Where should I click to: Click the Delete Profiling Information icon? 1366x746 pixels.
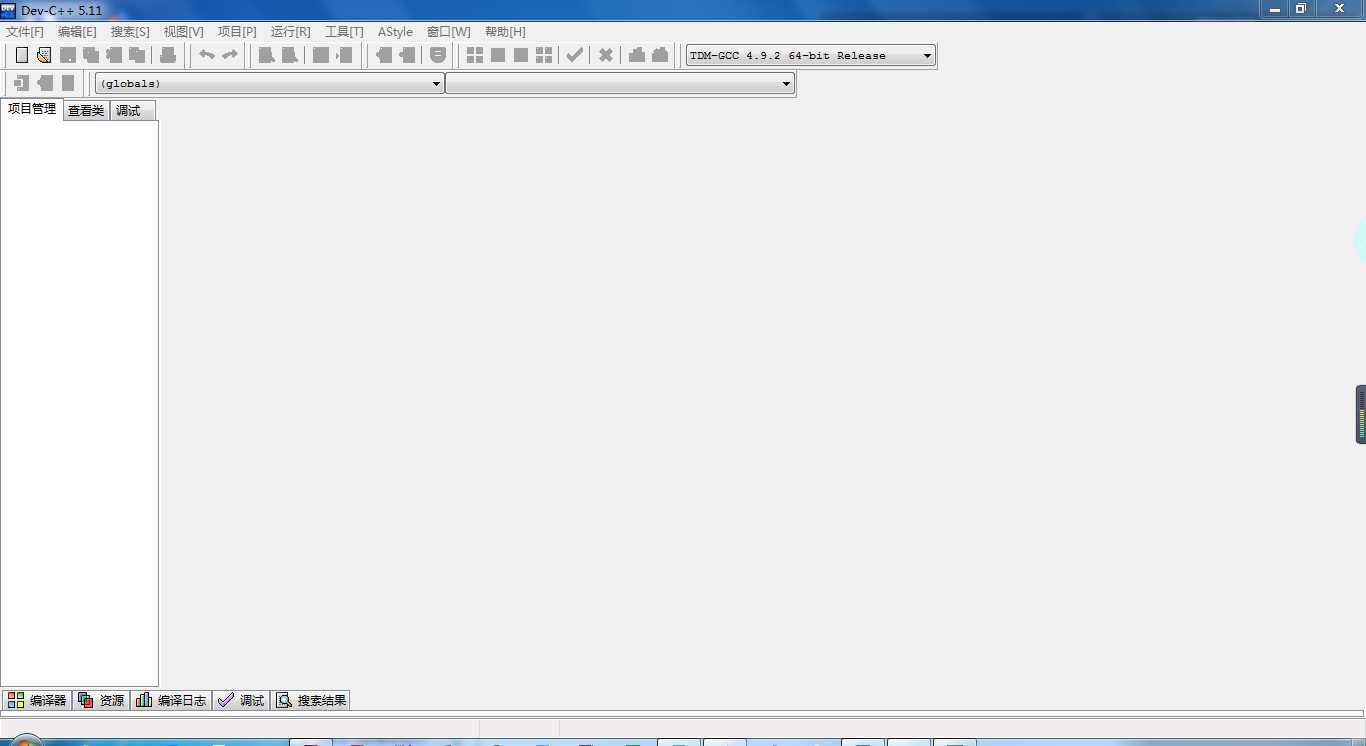pos(660,55)
